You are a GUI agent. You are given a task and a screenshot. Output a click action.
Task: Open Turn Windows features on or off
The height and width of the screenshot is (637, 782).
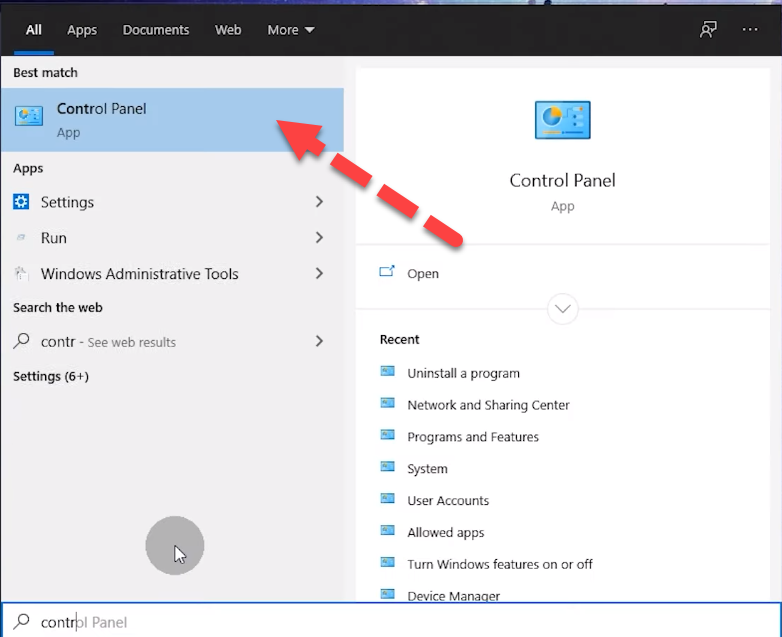[500, 564]
